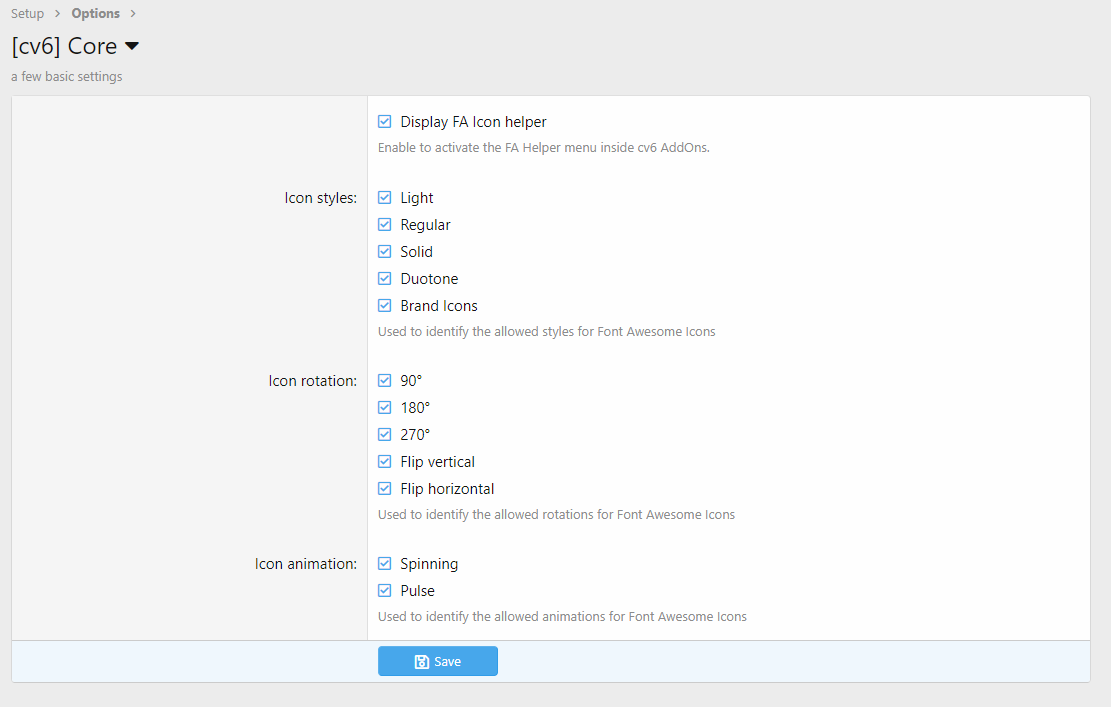Uncheck Flip vertical rotation

(385, 462)
